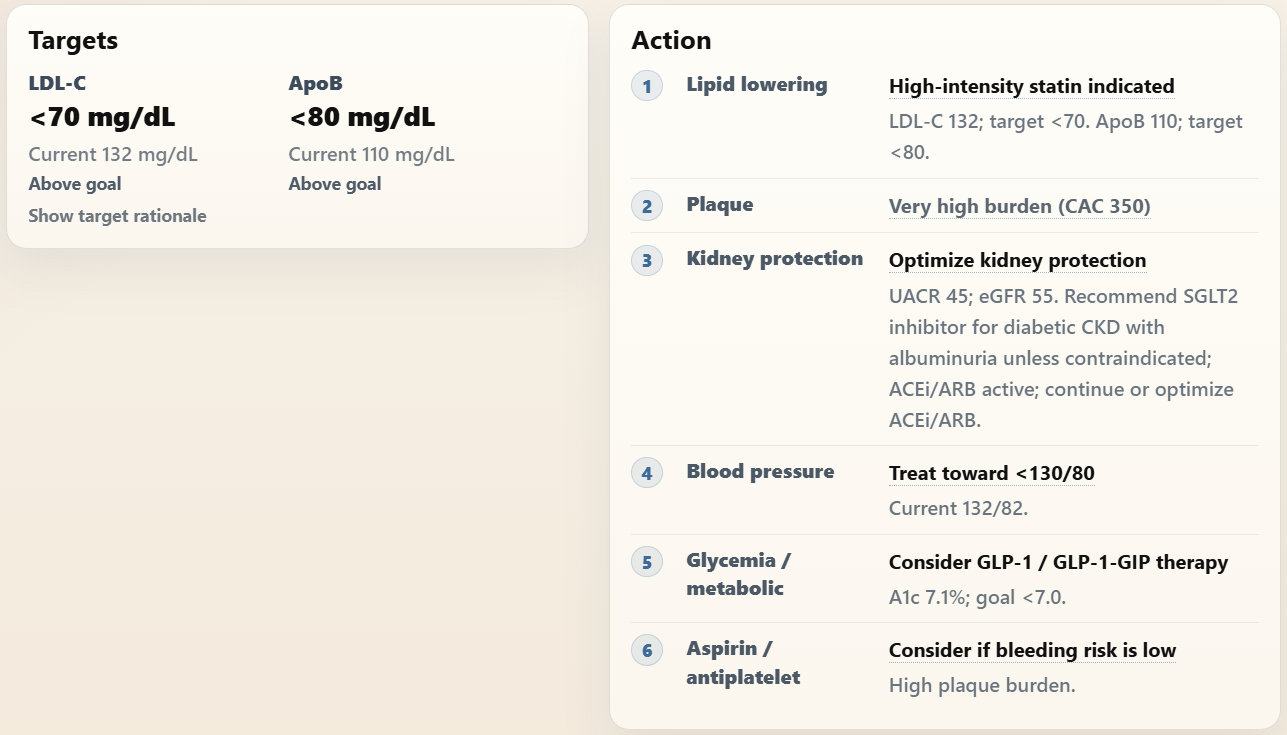Image resolution: width=1287 pixels, height=735 pixels.
Task: Click the ApoB target value <80 mg/dL
Action: (362, 118)
